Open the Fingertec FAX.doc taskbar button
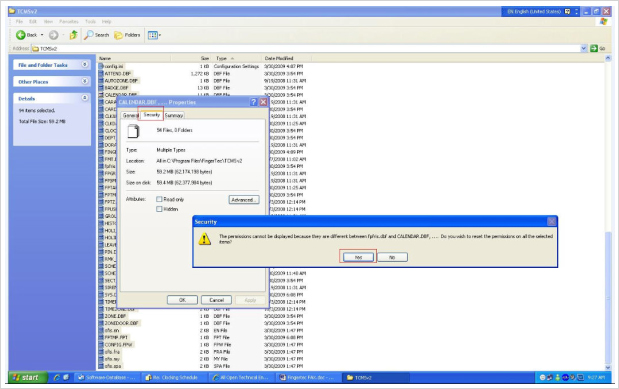The width and height of the screenshot is (619, 389). click(309, 378)
